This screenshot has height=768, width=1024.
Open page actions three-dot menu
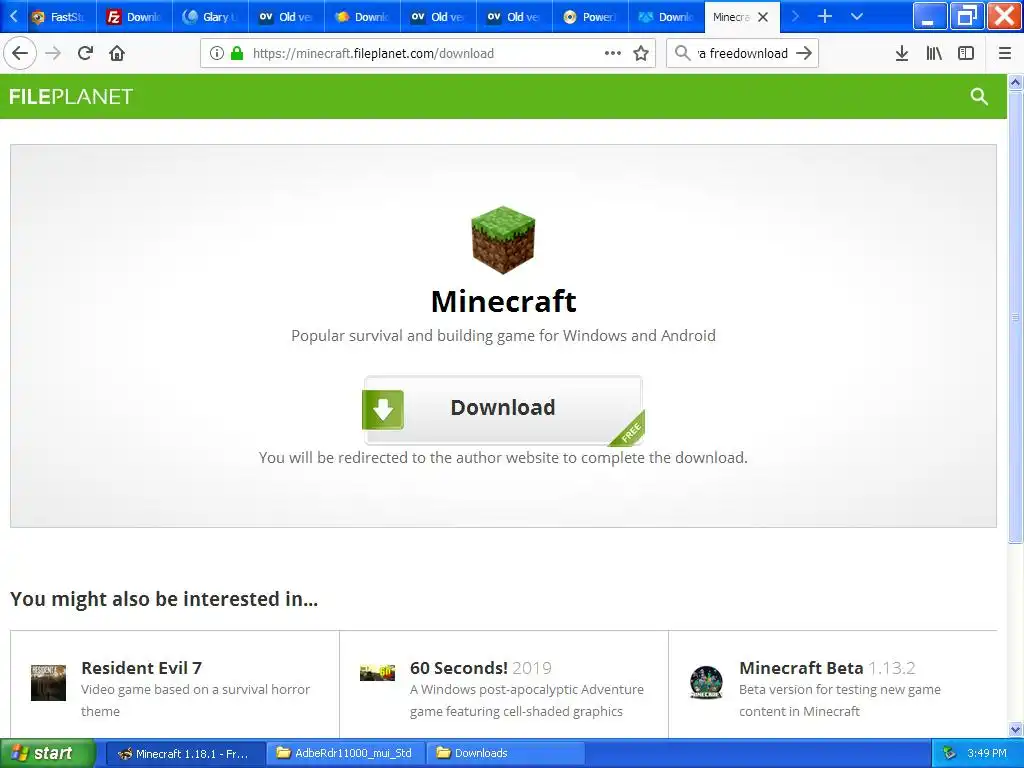click(613, 53)
